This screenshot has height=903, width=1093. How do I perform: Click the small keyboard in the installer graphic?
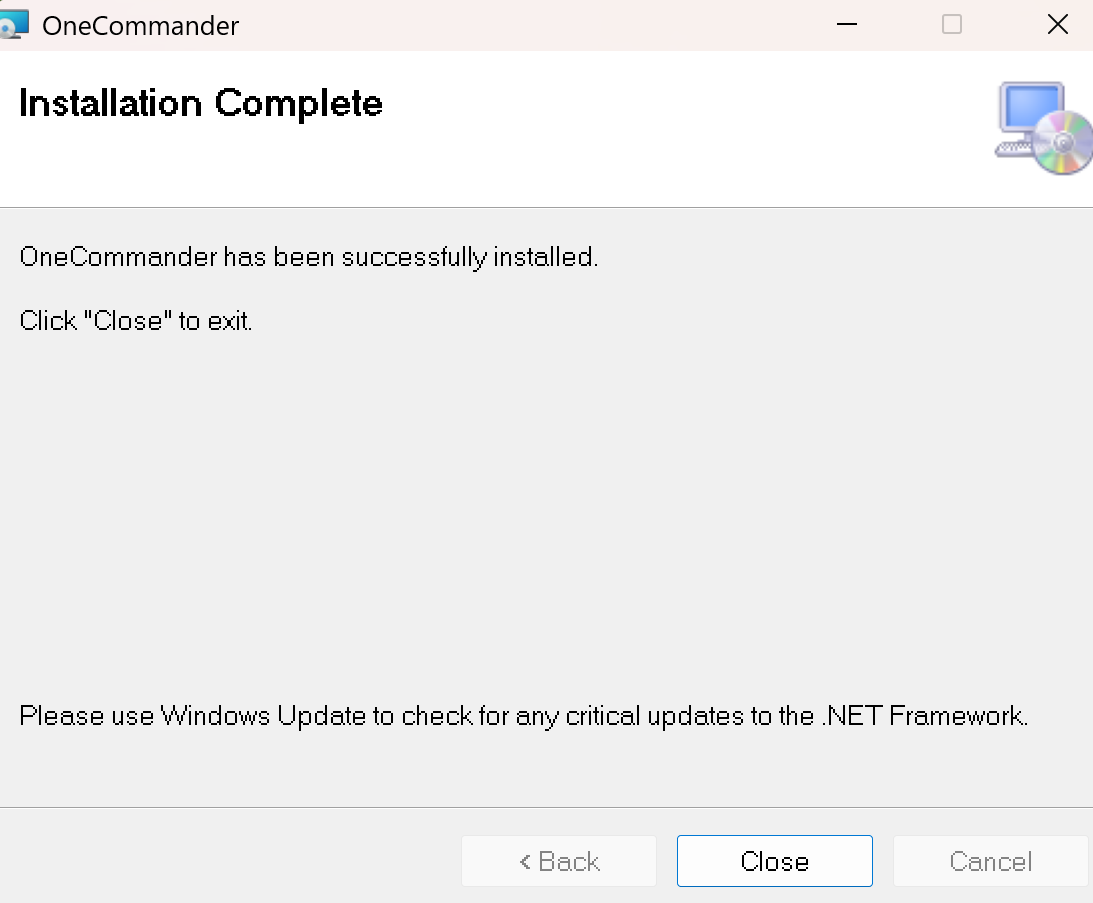[x=1013, y=149]
